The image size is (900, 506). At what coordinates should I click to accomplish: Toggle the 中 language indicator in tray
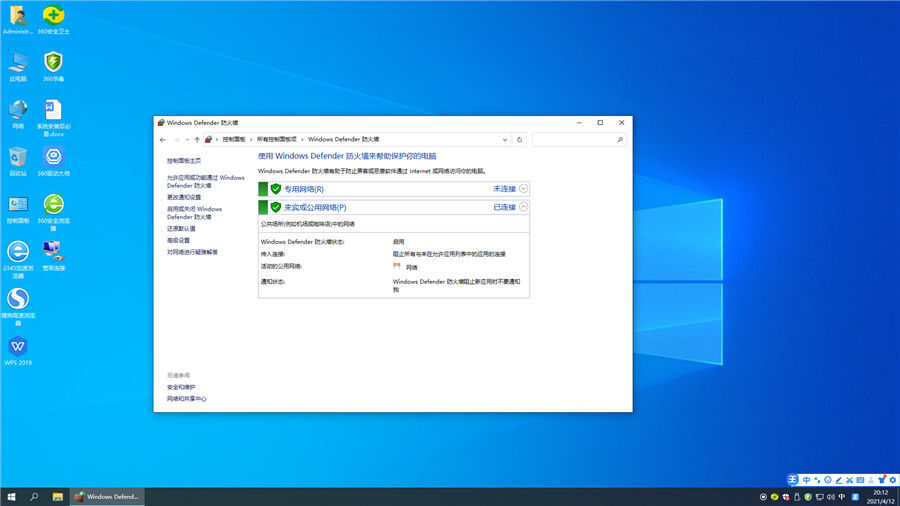point(842,497)
